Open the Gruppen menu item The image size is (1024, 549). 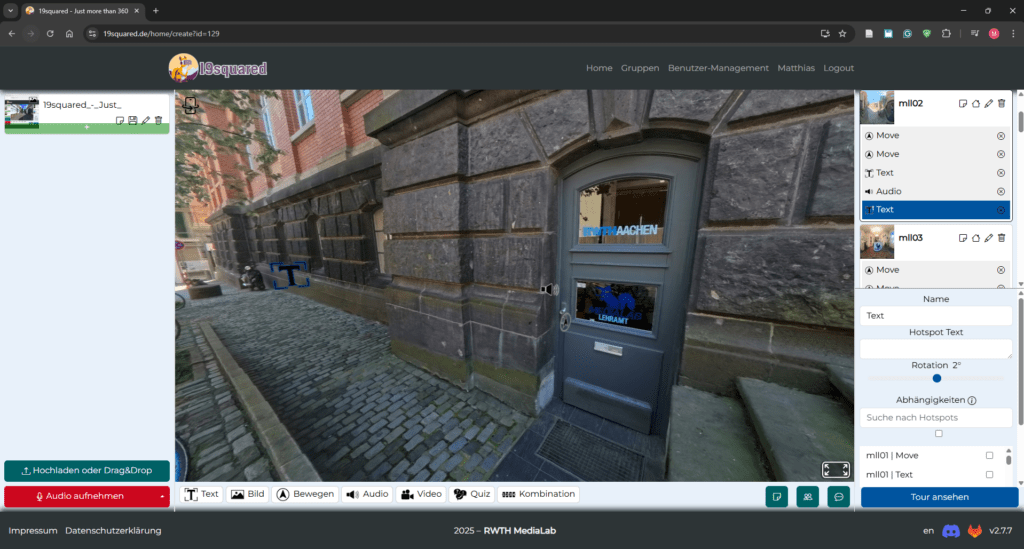pos(639,68)
